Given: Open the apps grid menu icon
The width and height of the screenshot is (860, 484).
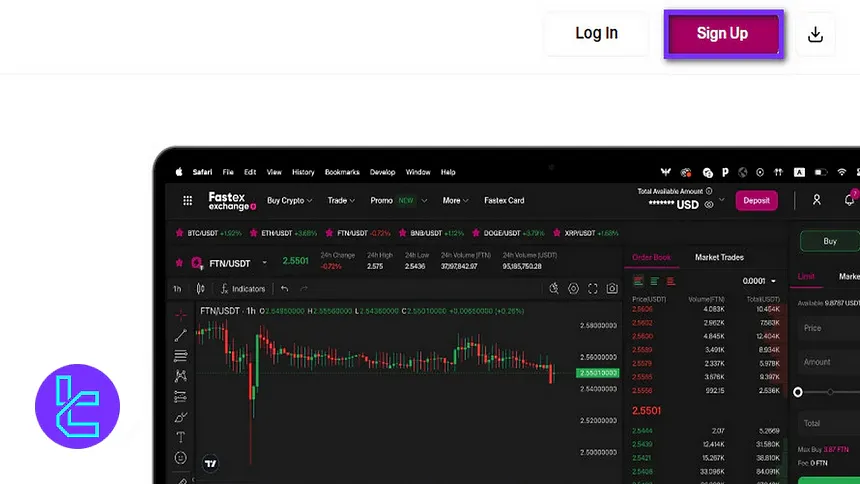Looking at the screenshot, I should click(x=188, y=201).
